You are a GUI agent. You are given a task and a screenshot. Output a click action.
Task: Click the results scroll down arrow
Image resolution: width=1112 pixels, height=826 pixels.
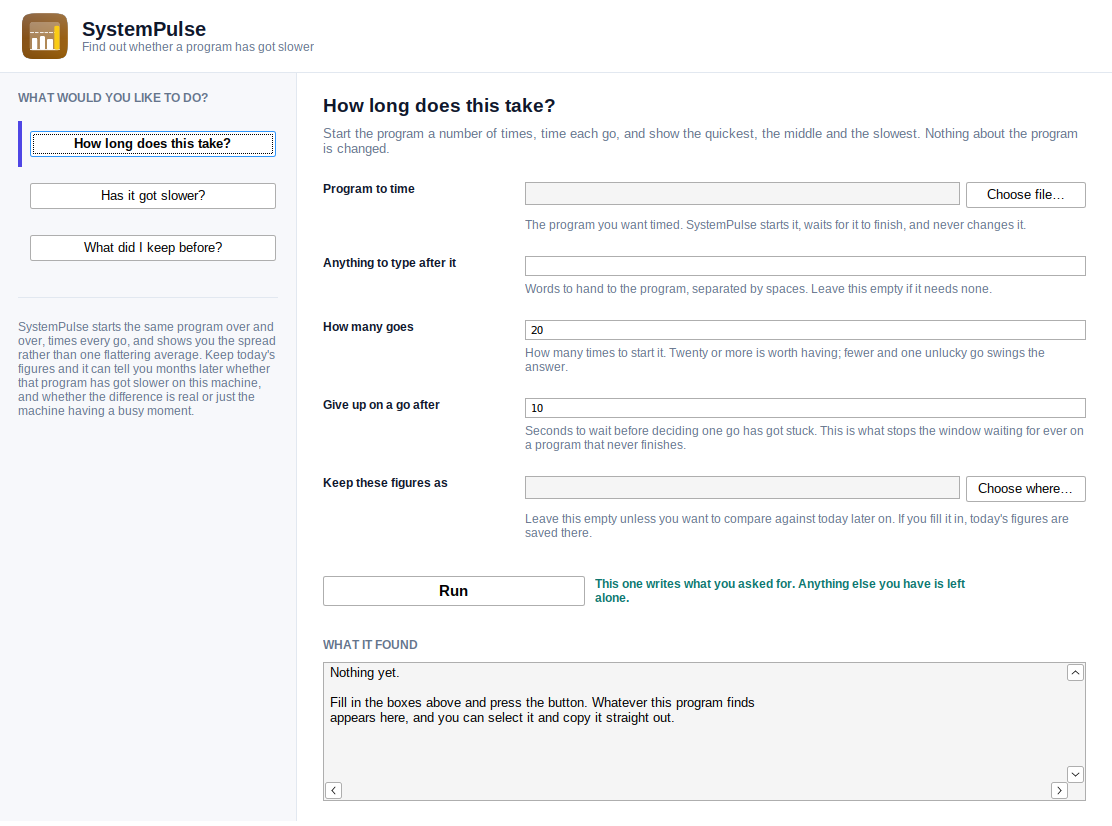click(1075, 774)
